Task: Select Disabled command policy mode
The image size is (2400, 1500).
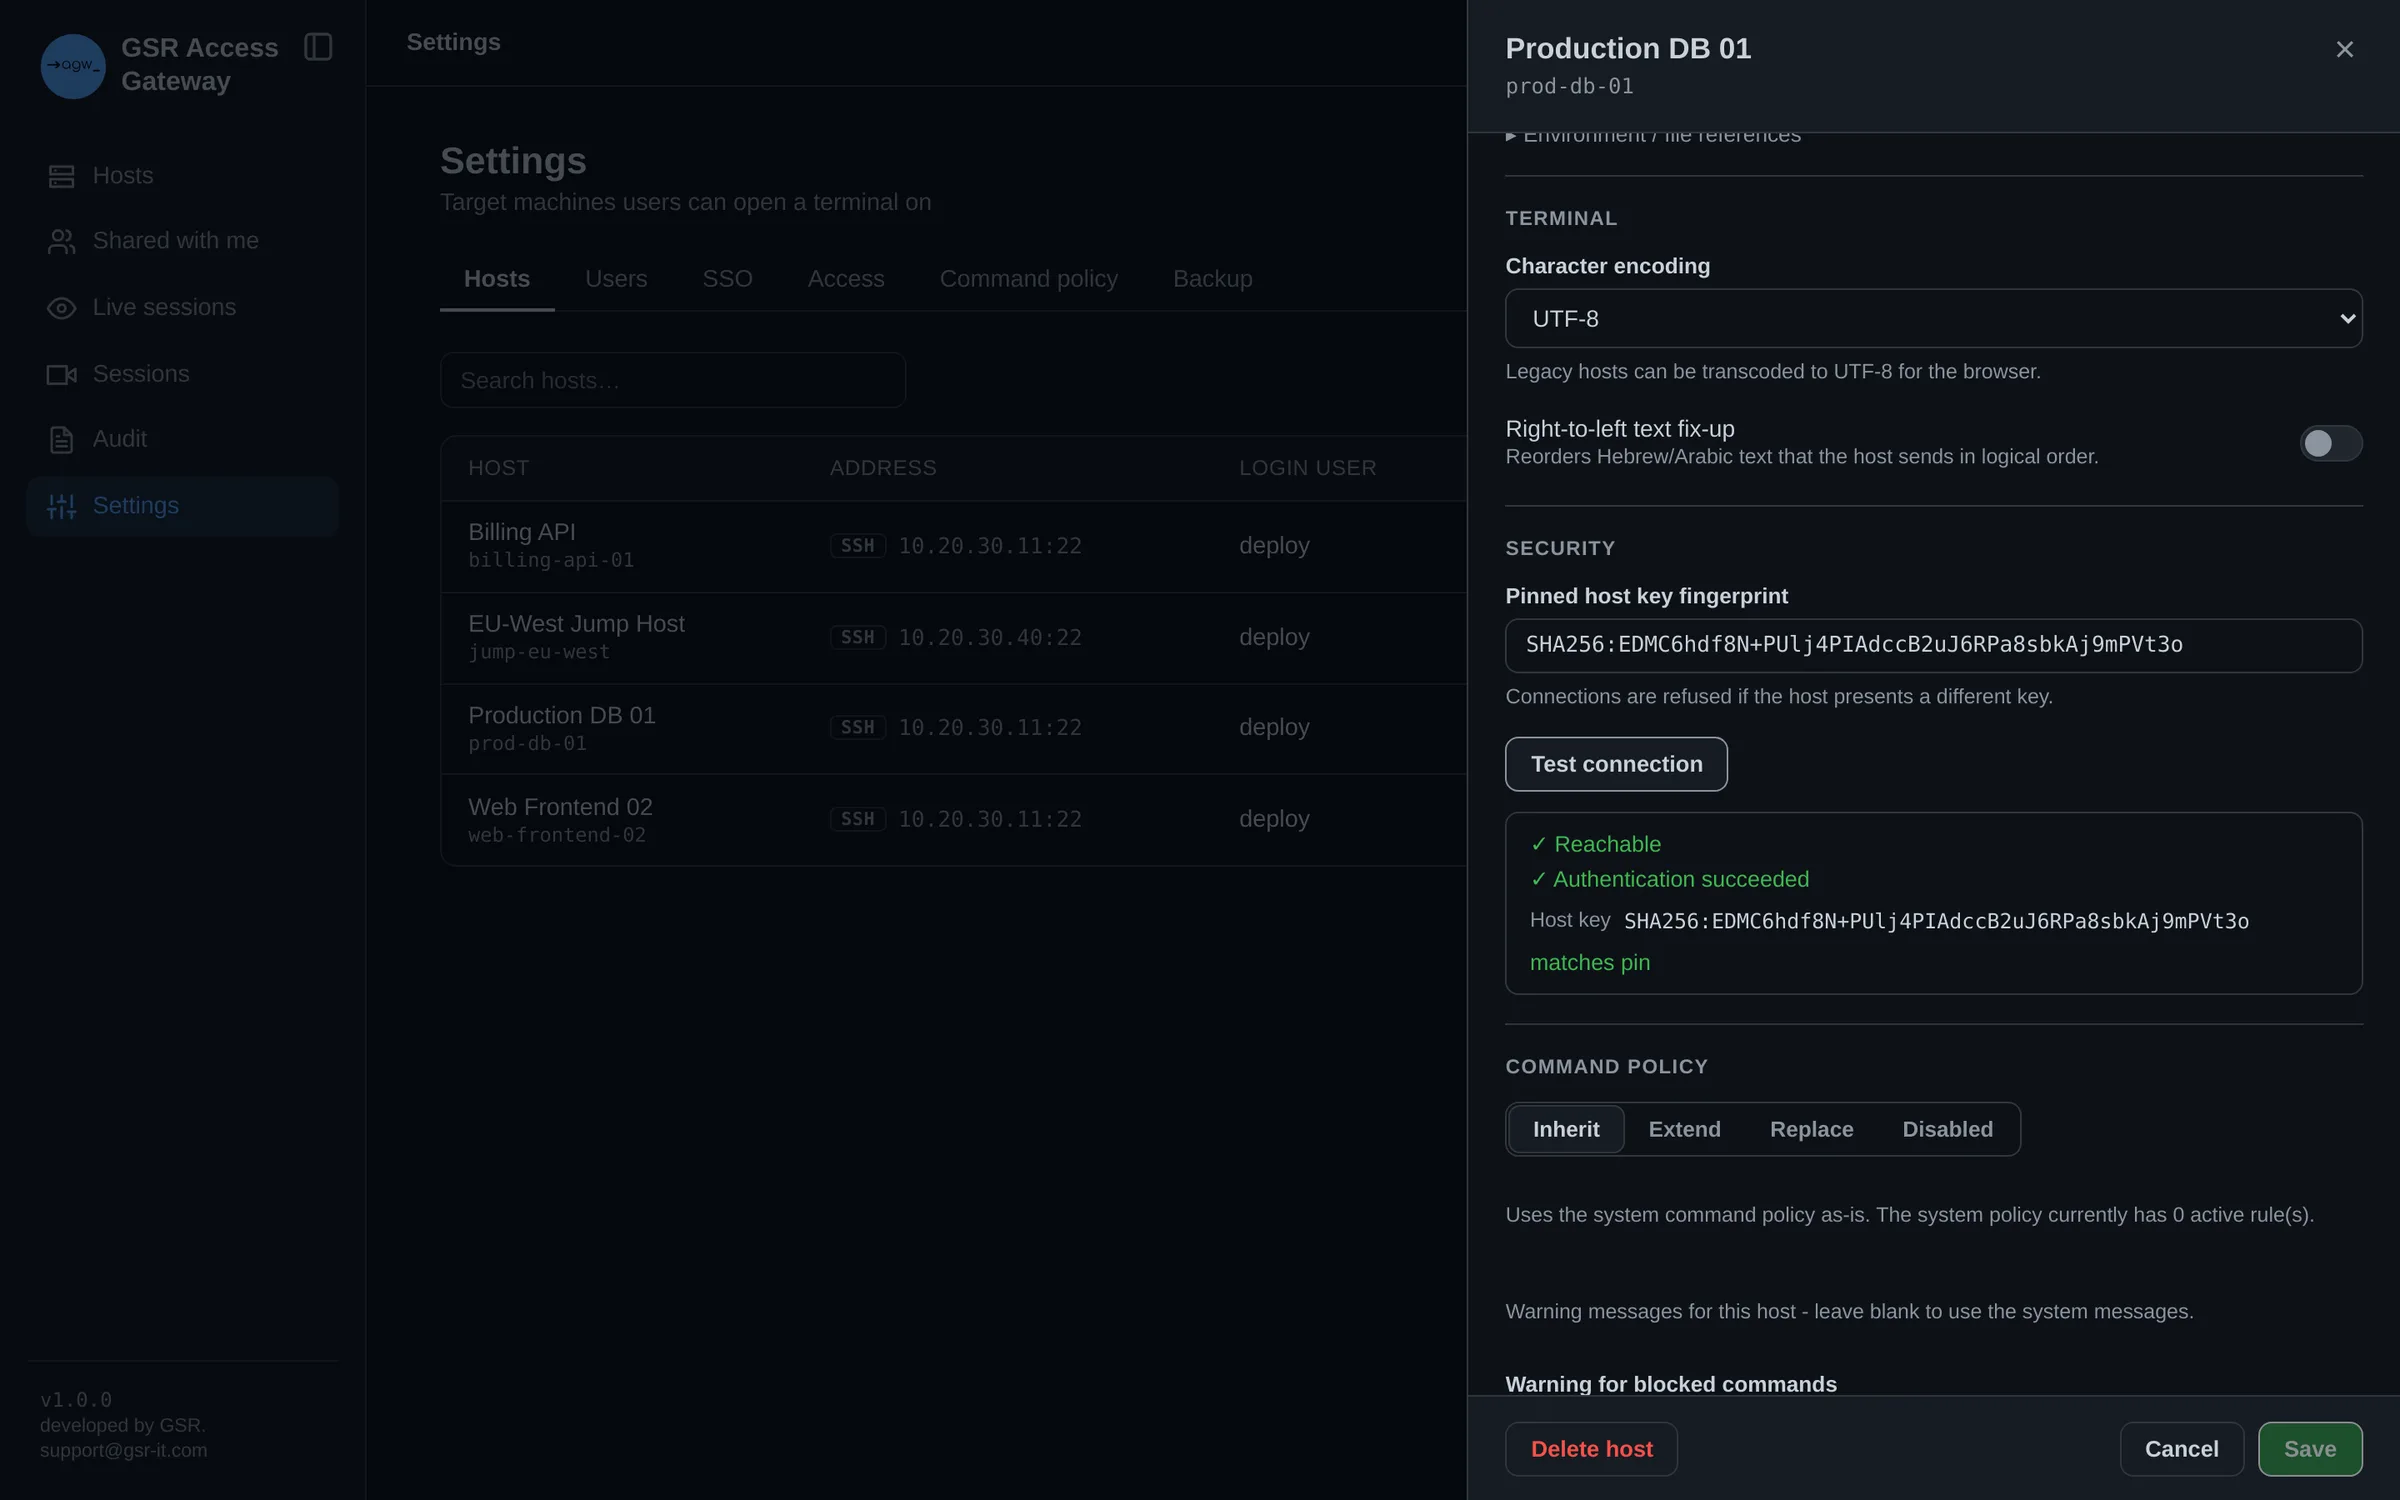Action: [x=1947, y=1129]
